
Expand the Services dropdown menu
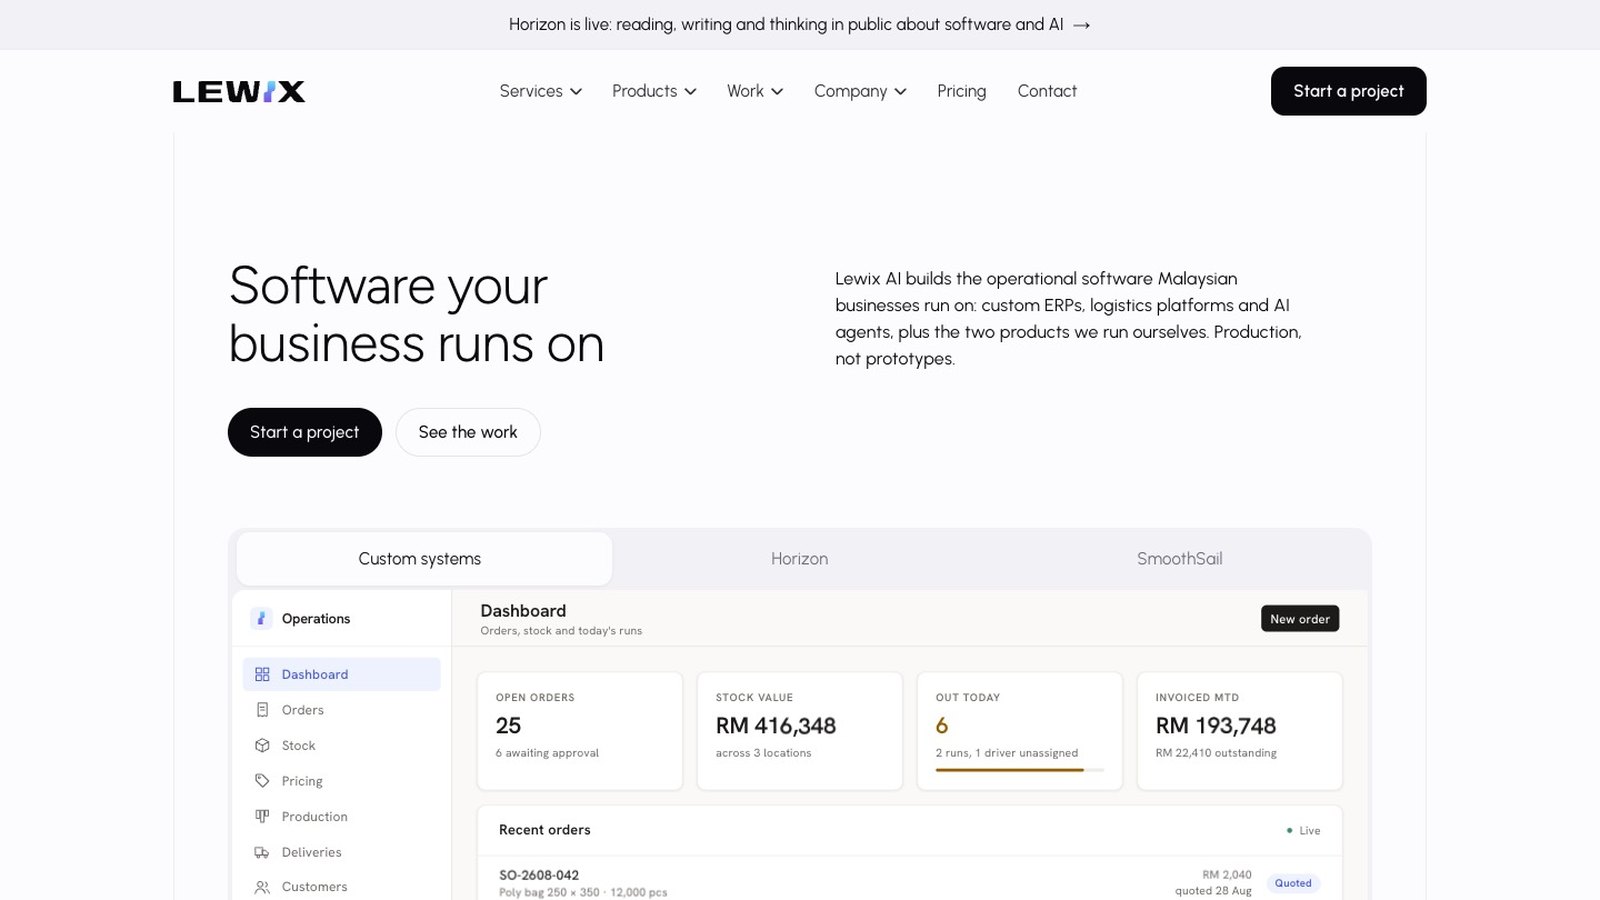tap(540, 91)
